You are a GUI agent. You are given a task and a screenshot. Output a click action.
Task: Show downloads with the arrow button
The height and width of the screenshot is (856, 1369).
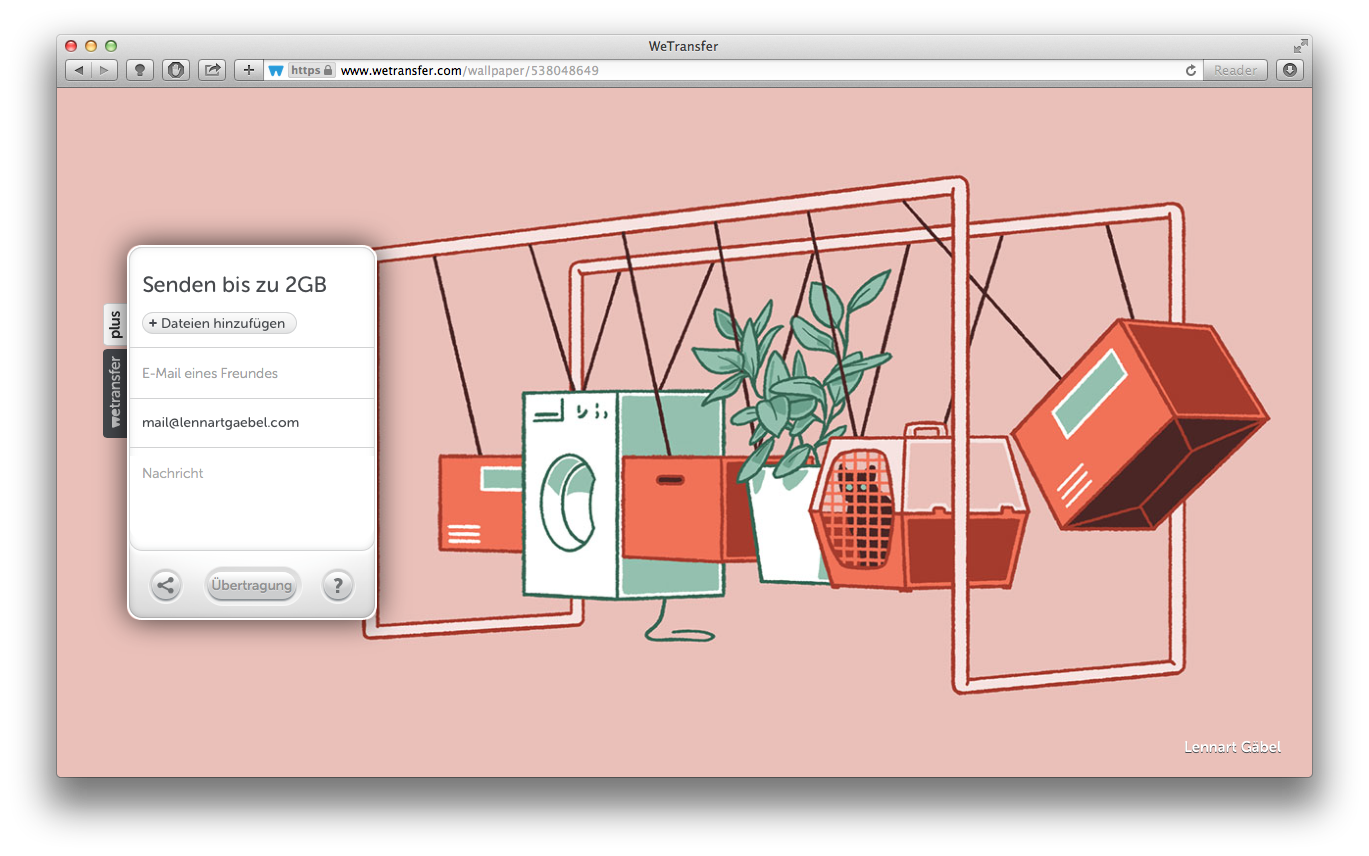coord(1290,70)
